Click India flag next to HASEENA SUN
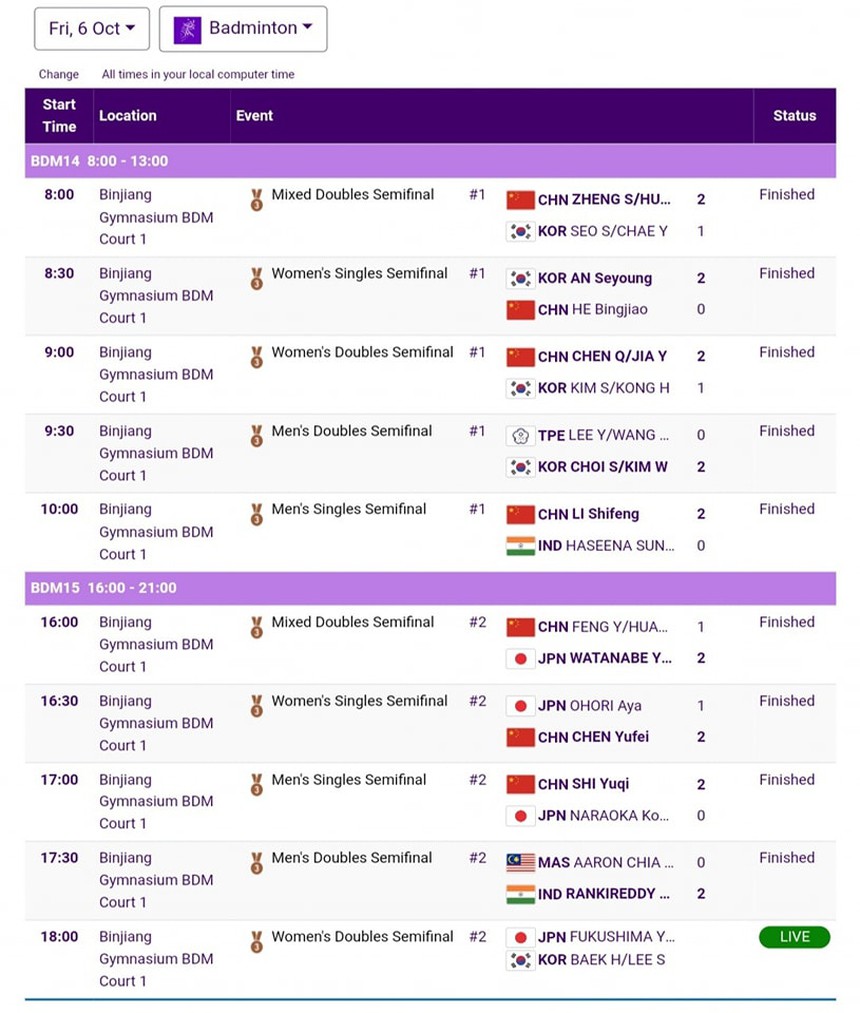The width and height of the screenshot is (860, 1013). click(x=520, y=546)
